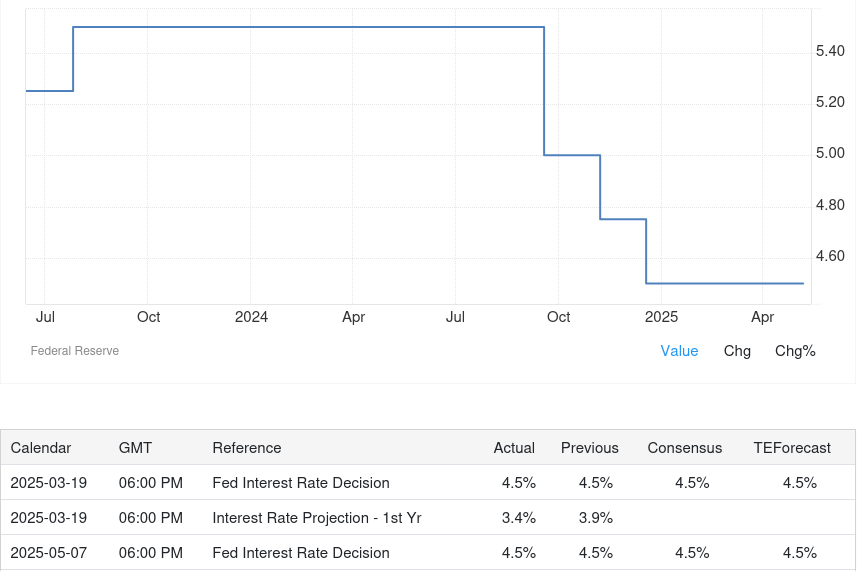Click the Actual column header
The image size is (857, 571).
point(514,448)
